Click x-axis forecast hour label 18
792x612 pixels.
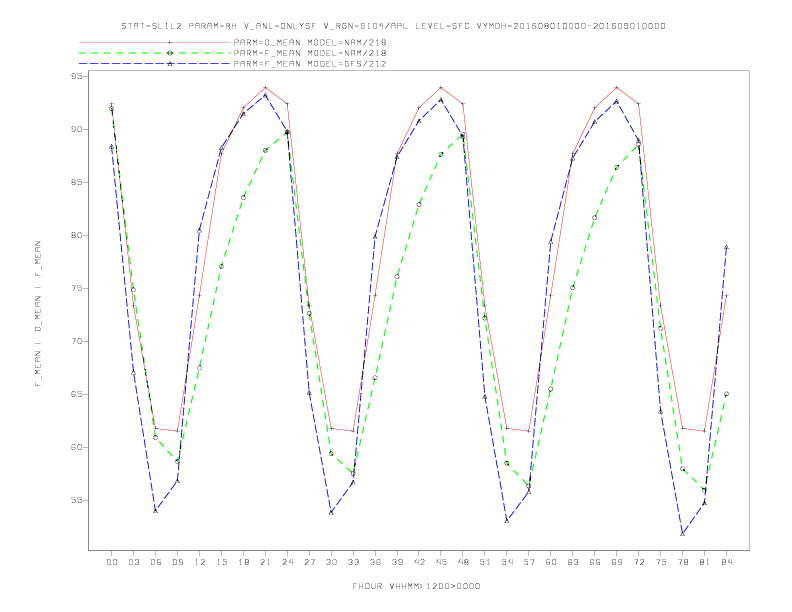point(243,562)
